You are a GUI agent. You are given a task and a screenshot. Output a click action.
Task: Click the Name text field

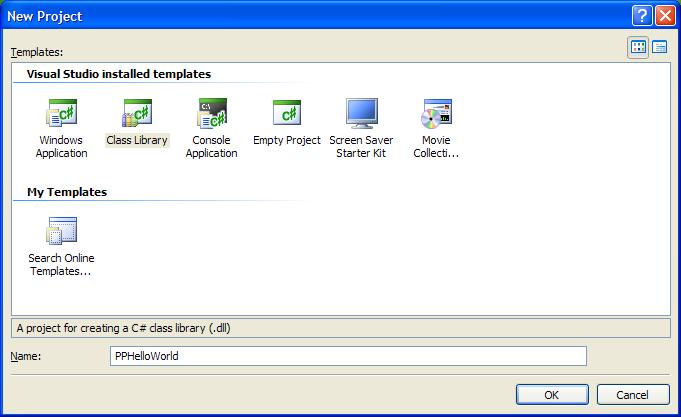tap(348, 356)
